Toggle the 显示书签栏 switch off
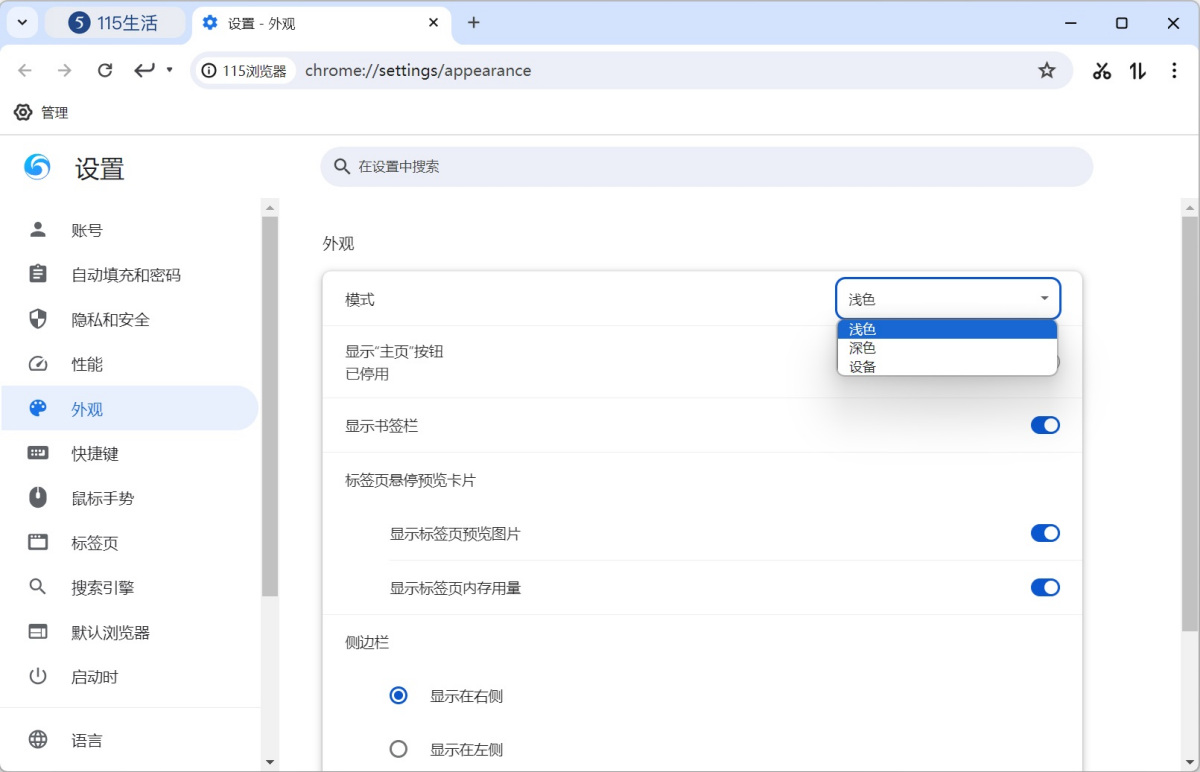The width and height of the screenshot is (1200, 772). click(x=1045, y=426)
